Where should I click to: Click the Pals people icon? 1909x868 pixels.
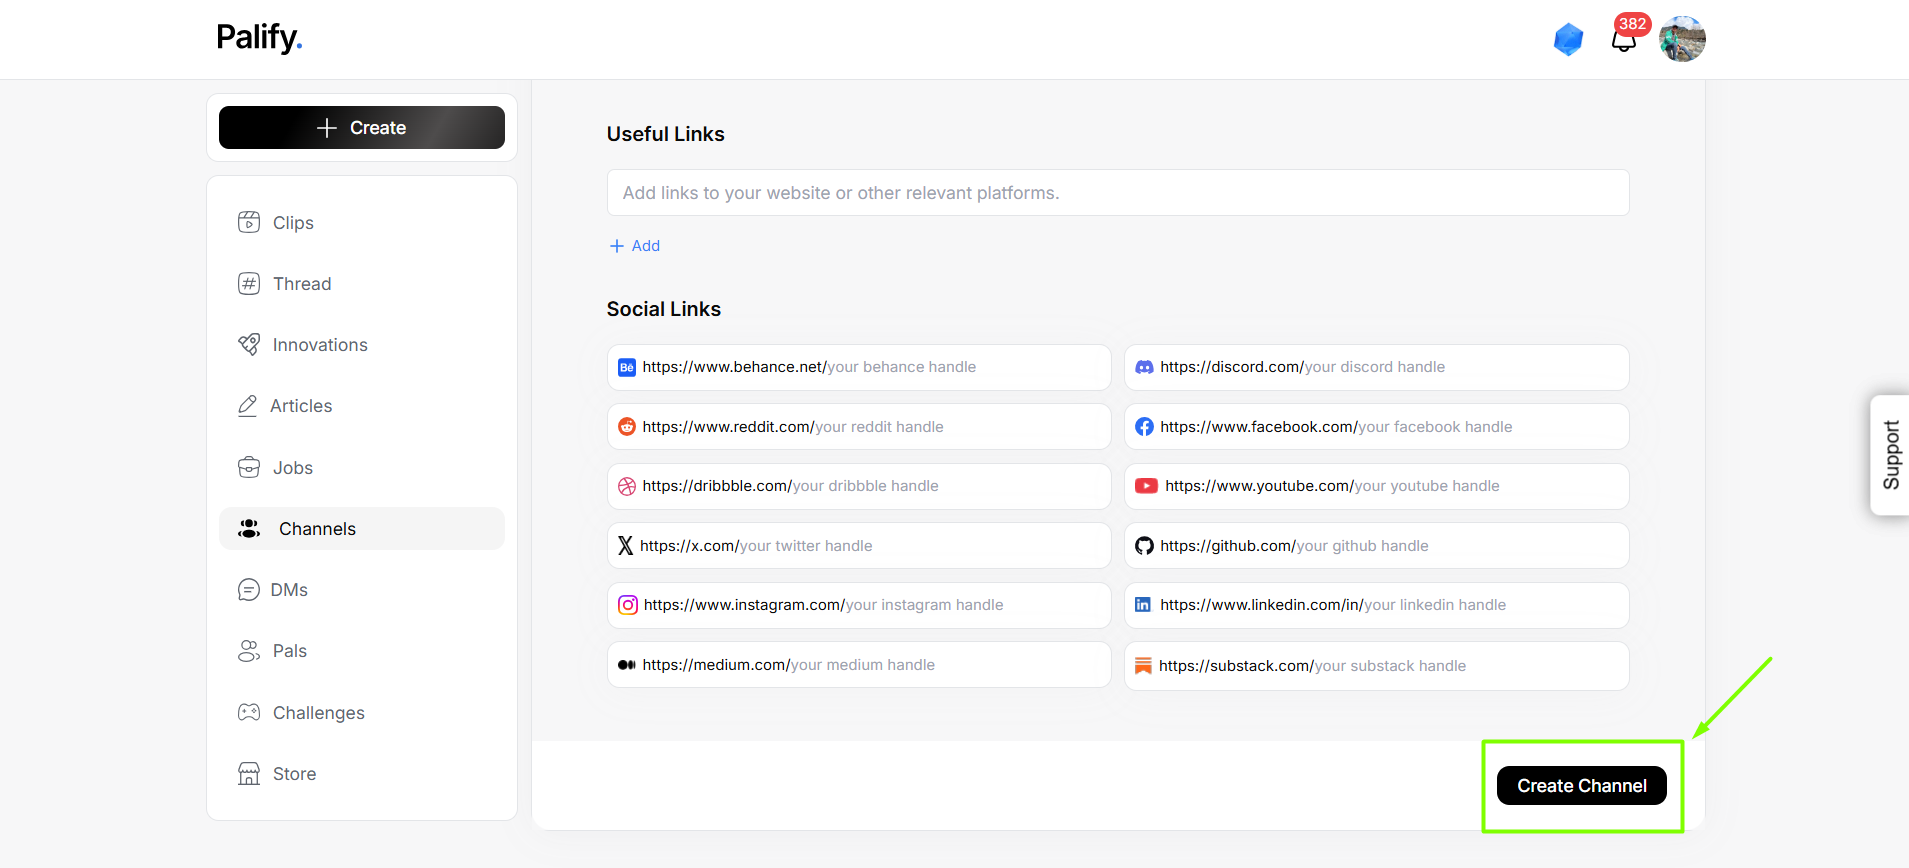tap(249, 650)
